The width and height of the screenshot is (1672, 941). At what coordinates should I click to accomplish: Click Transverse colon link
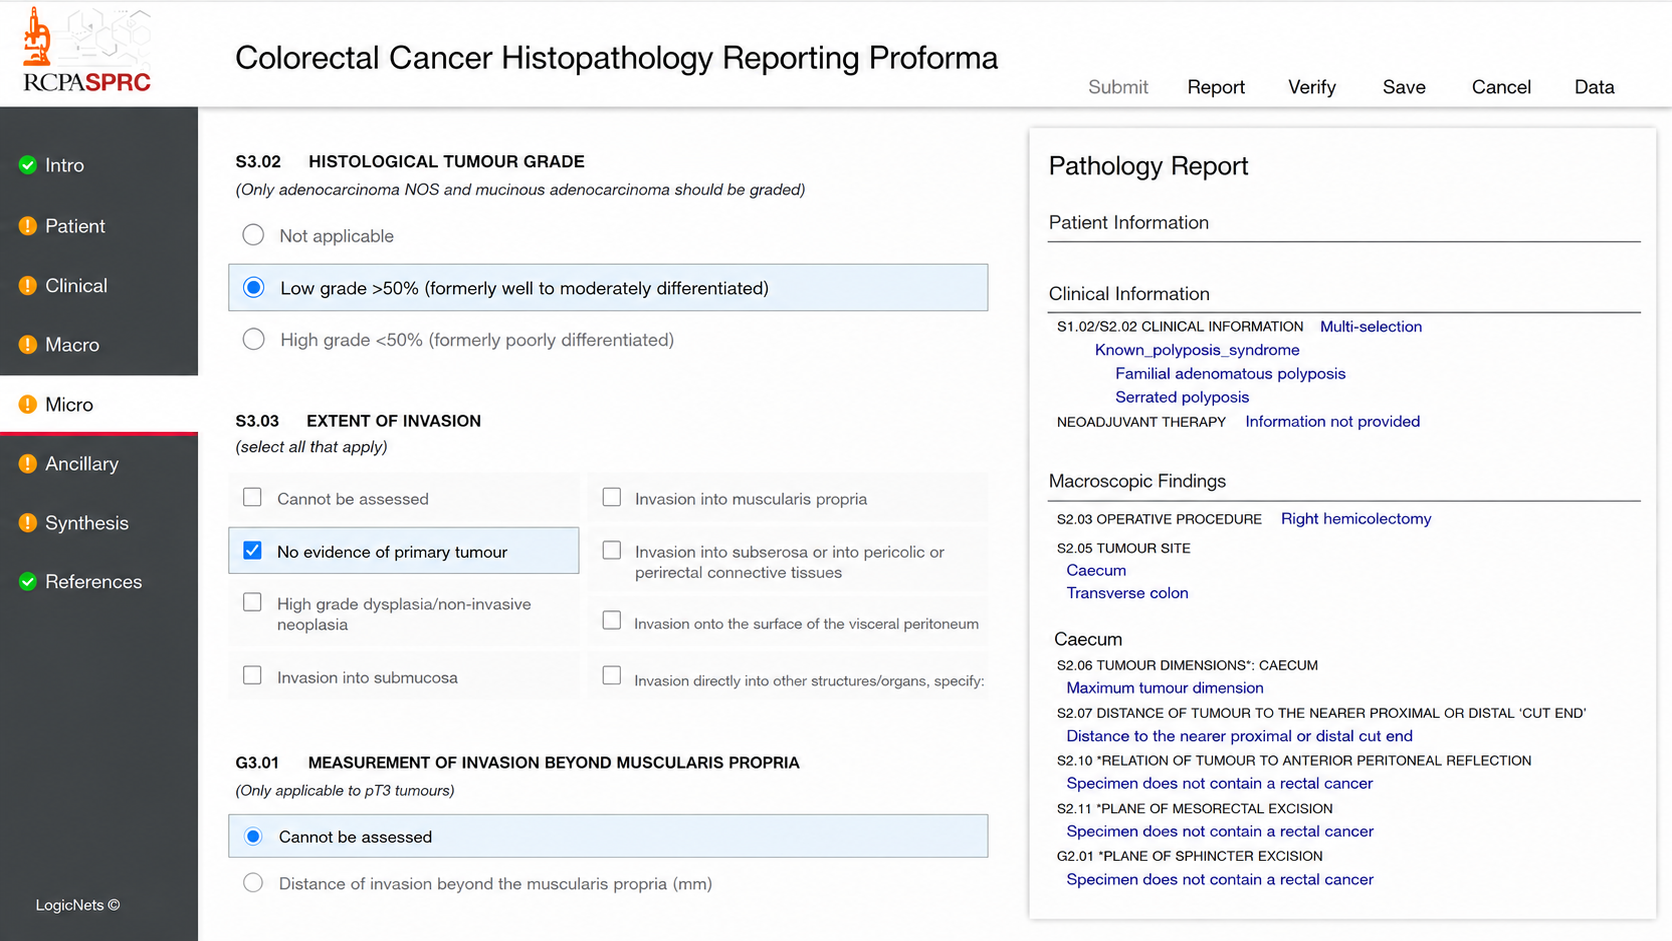click(1127, 593)
